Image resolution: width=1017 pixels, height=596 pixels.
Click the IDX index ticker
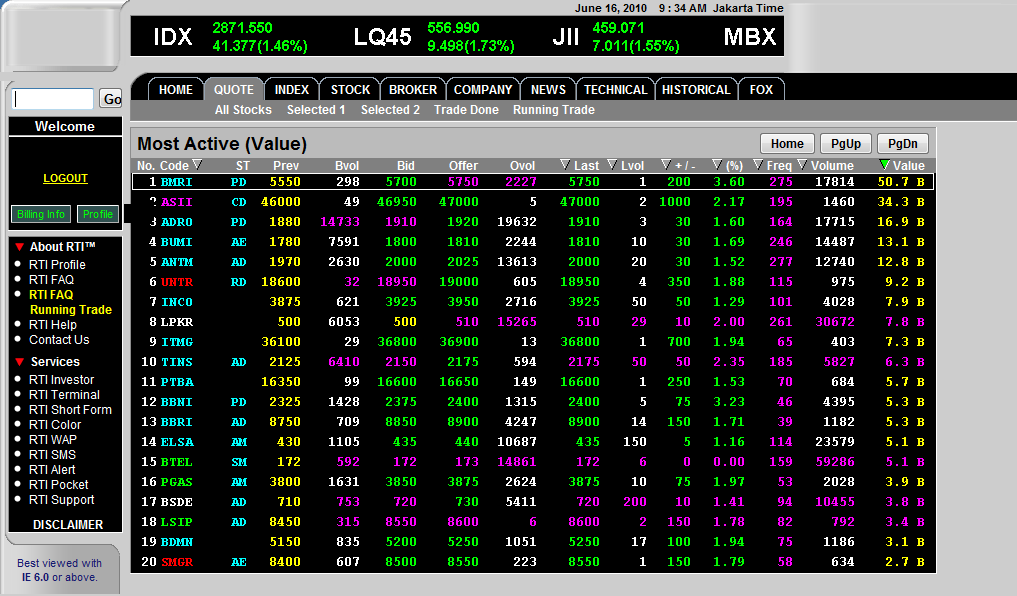(x=173, y=36)
